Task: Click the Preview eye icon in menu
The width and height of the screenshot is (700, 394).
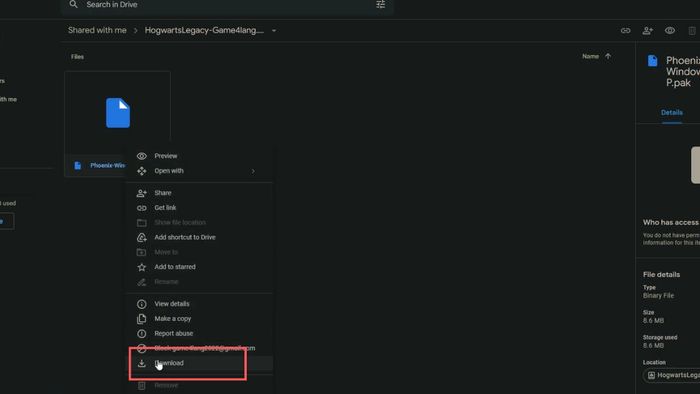Action: (142, 156)
